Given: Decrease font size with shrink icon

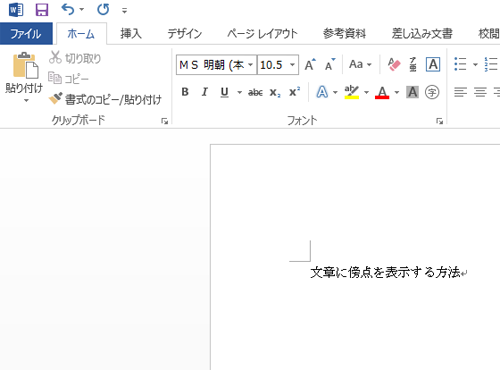Looking at the screenshot, I should point(330,64).
